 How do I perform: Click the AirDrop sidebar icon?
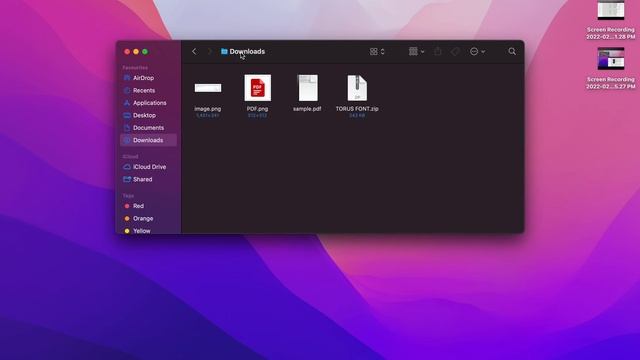(127, 78)
